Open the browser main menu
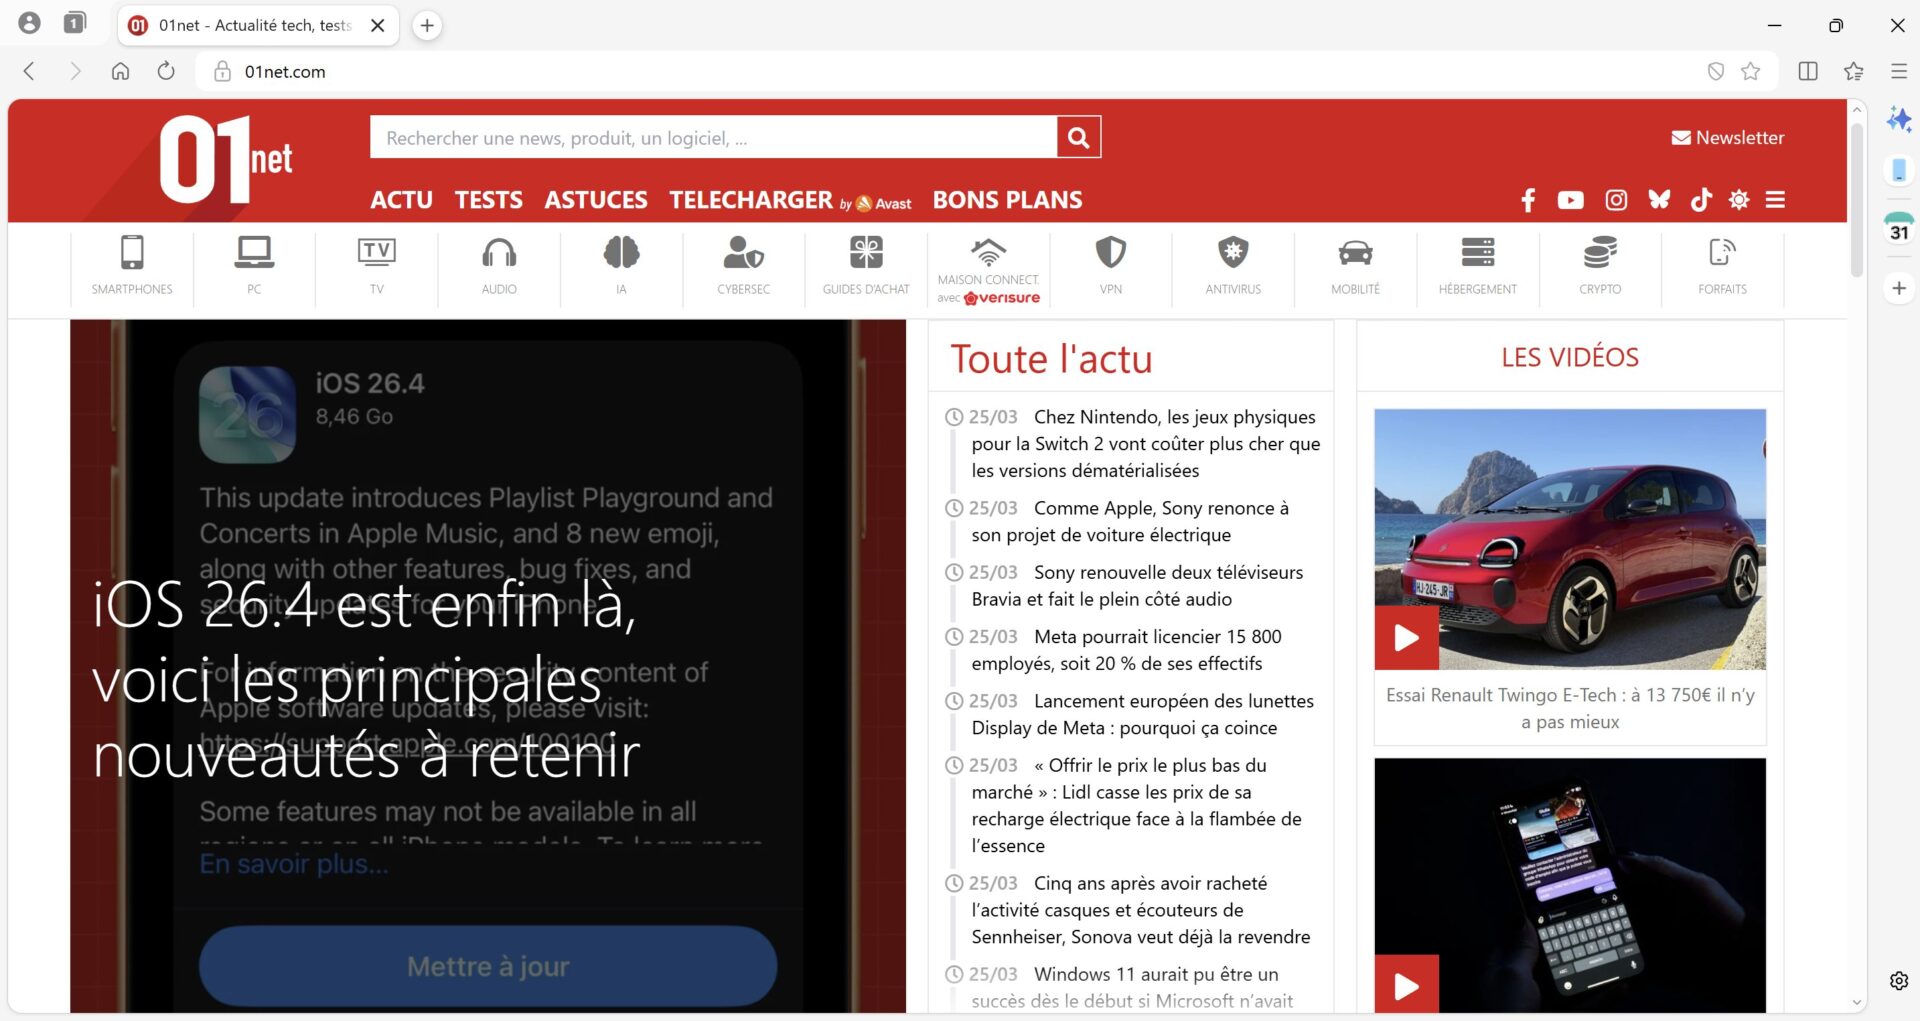 [x=1898, y=71]
